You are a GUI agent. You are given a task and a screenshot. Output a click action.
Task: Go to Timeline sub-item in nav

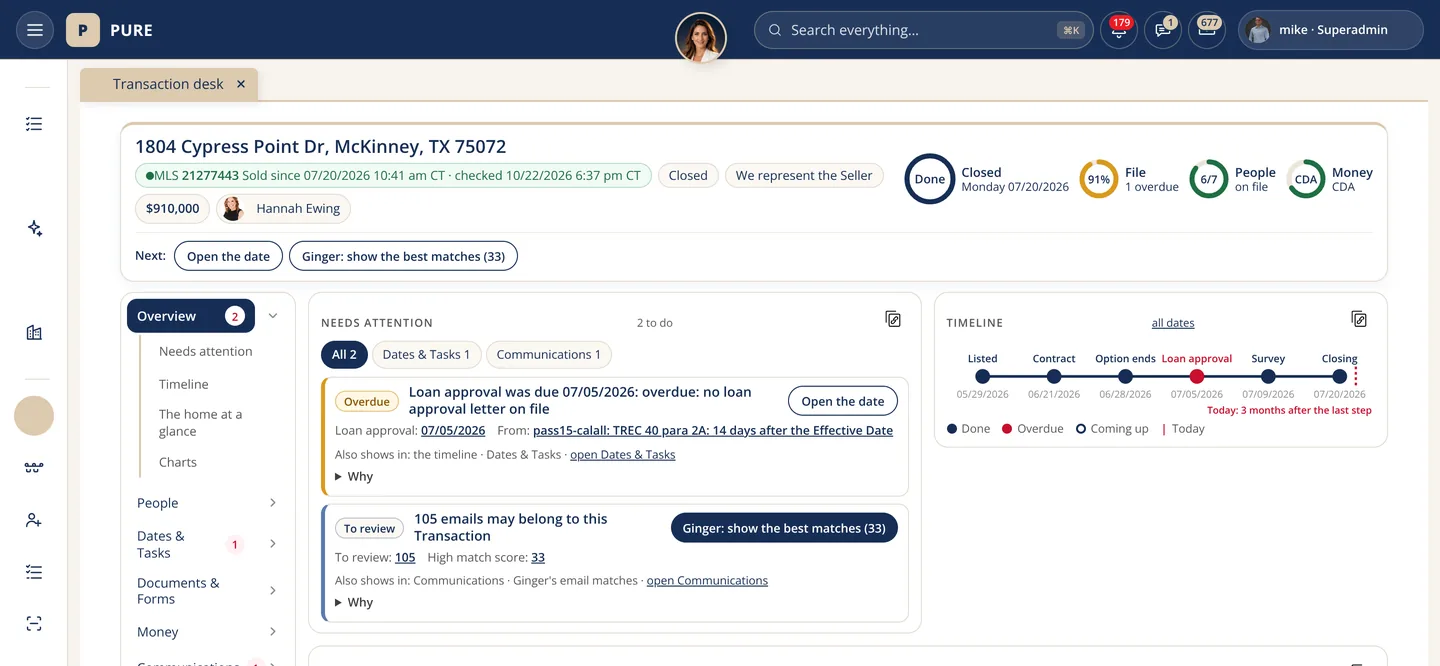click(x=184, y=384)
